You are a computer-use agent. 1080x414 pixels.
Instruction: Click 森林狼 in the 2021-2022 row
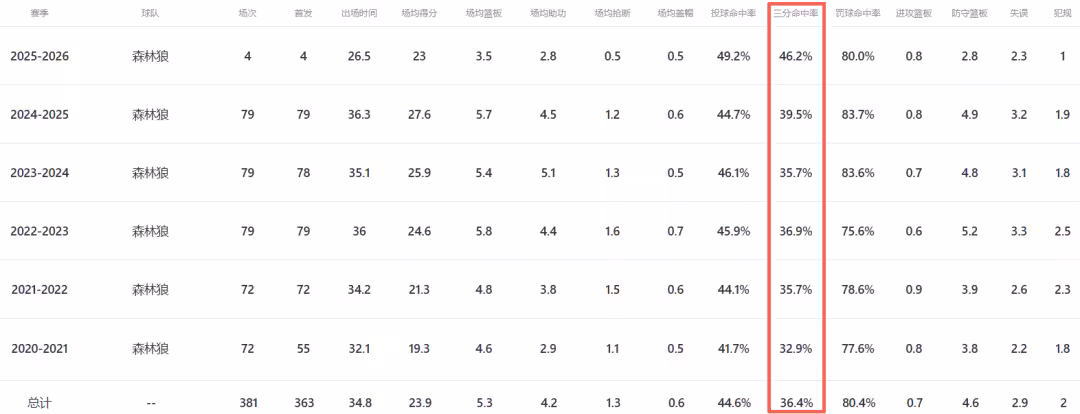coord(150,290)
